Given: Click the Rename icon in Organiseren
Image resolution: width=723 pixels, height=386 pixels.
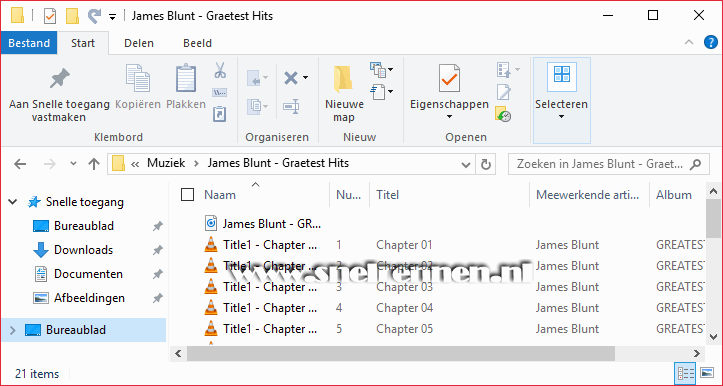Looking at the screenshot, I should (x=291, y=107).
